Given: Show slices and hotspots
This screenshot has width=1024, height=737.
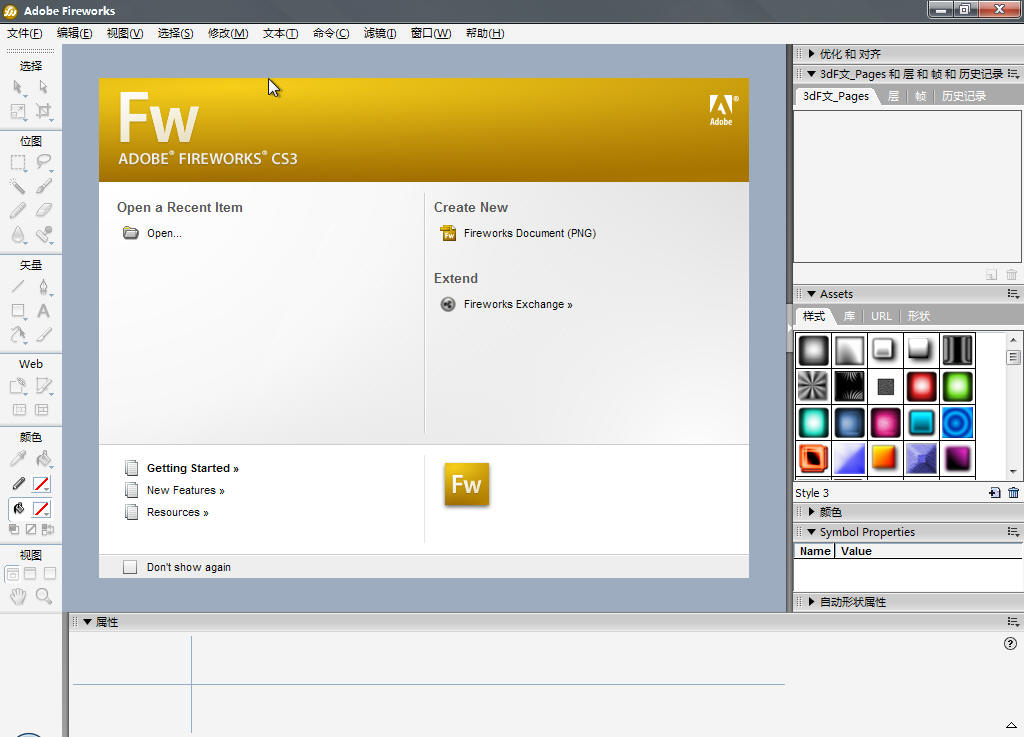Looking at the screenshot, I should tap(42, 410).
